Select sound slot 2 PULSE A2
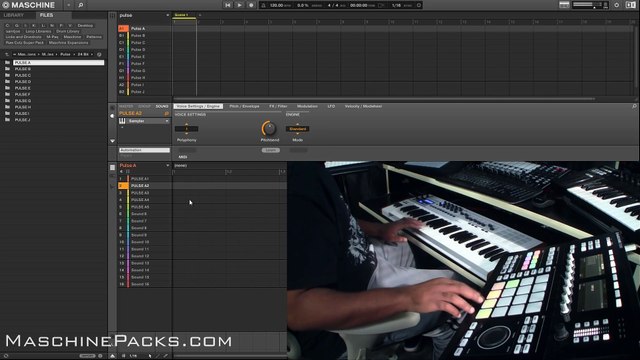Image resolution: width=640 pixels, height=360 pixels. coord(144,186)
